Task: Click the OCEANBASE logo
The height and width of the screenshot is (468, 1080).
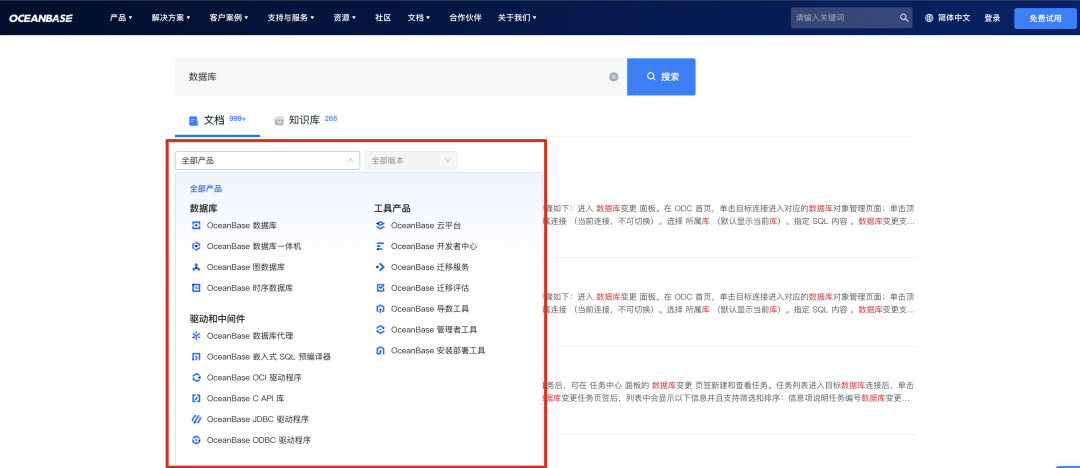Action: (41, 18)
